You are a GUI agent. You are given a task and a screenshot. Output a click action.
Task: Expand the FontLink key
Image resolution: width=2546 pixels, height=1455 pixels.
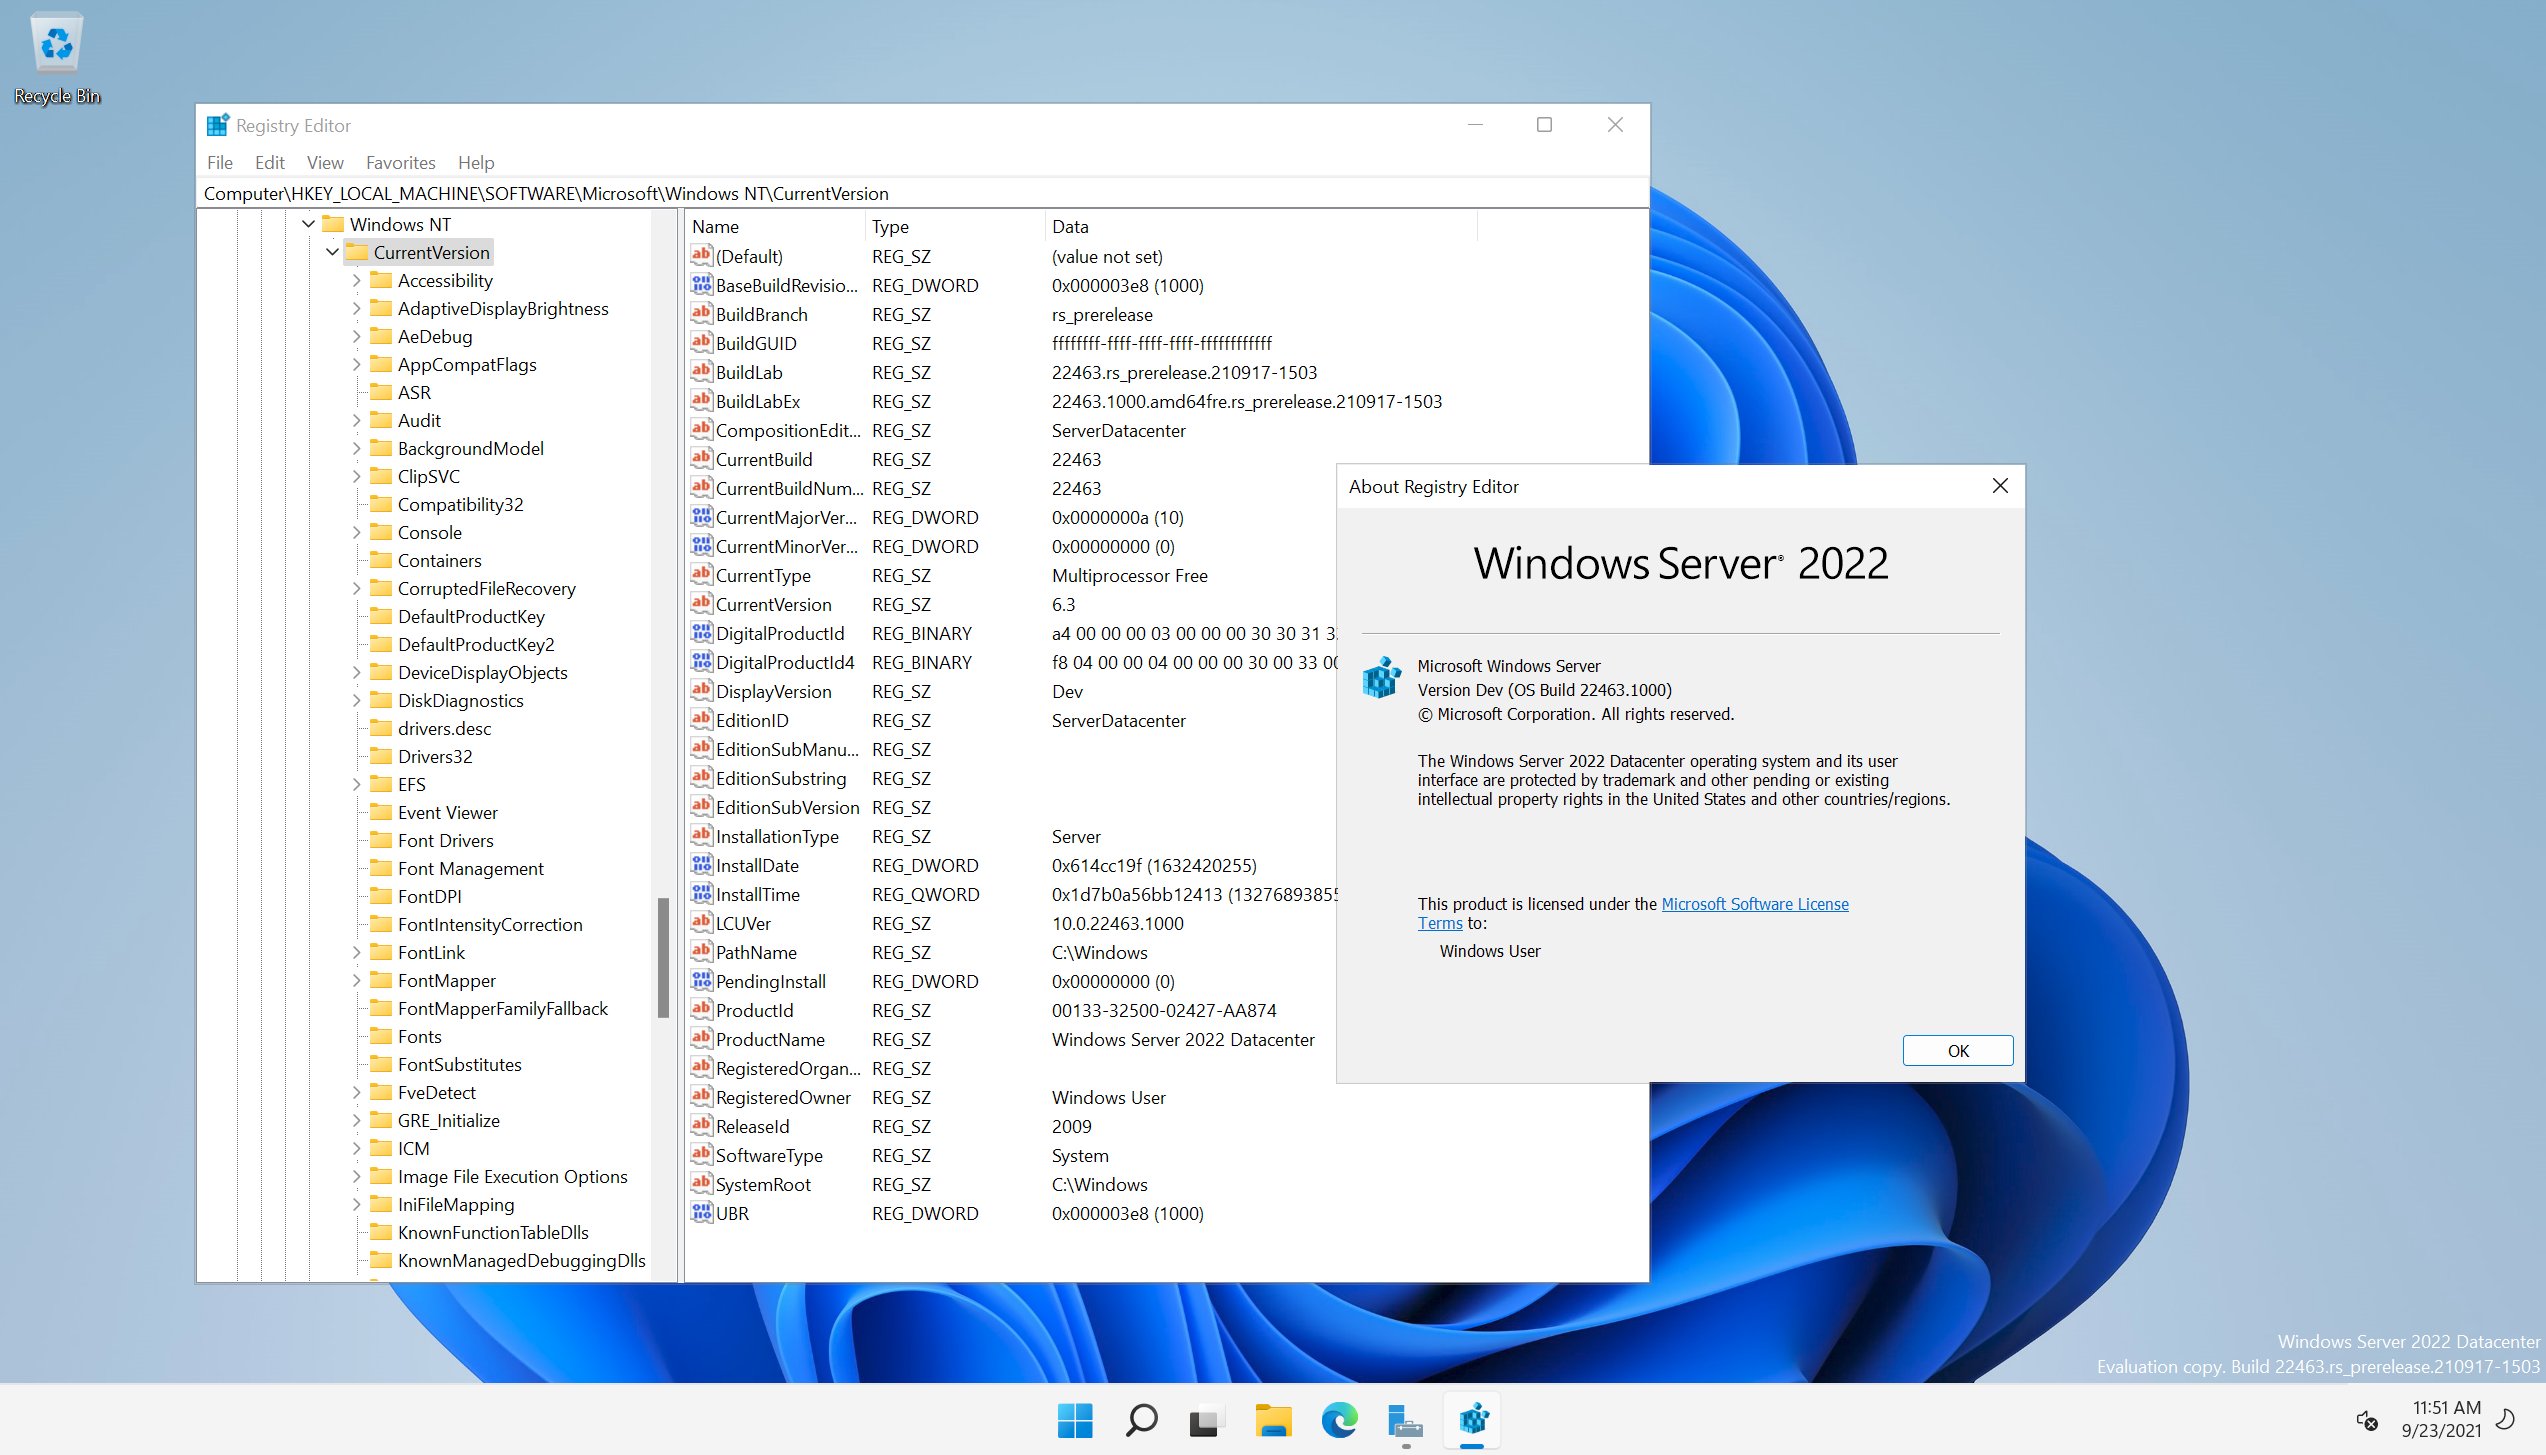coord(357,952)
